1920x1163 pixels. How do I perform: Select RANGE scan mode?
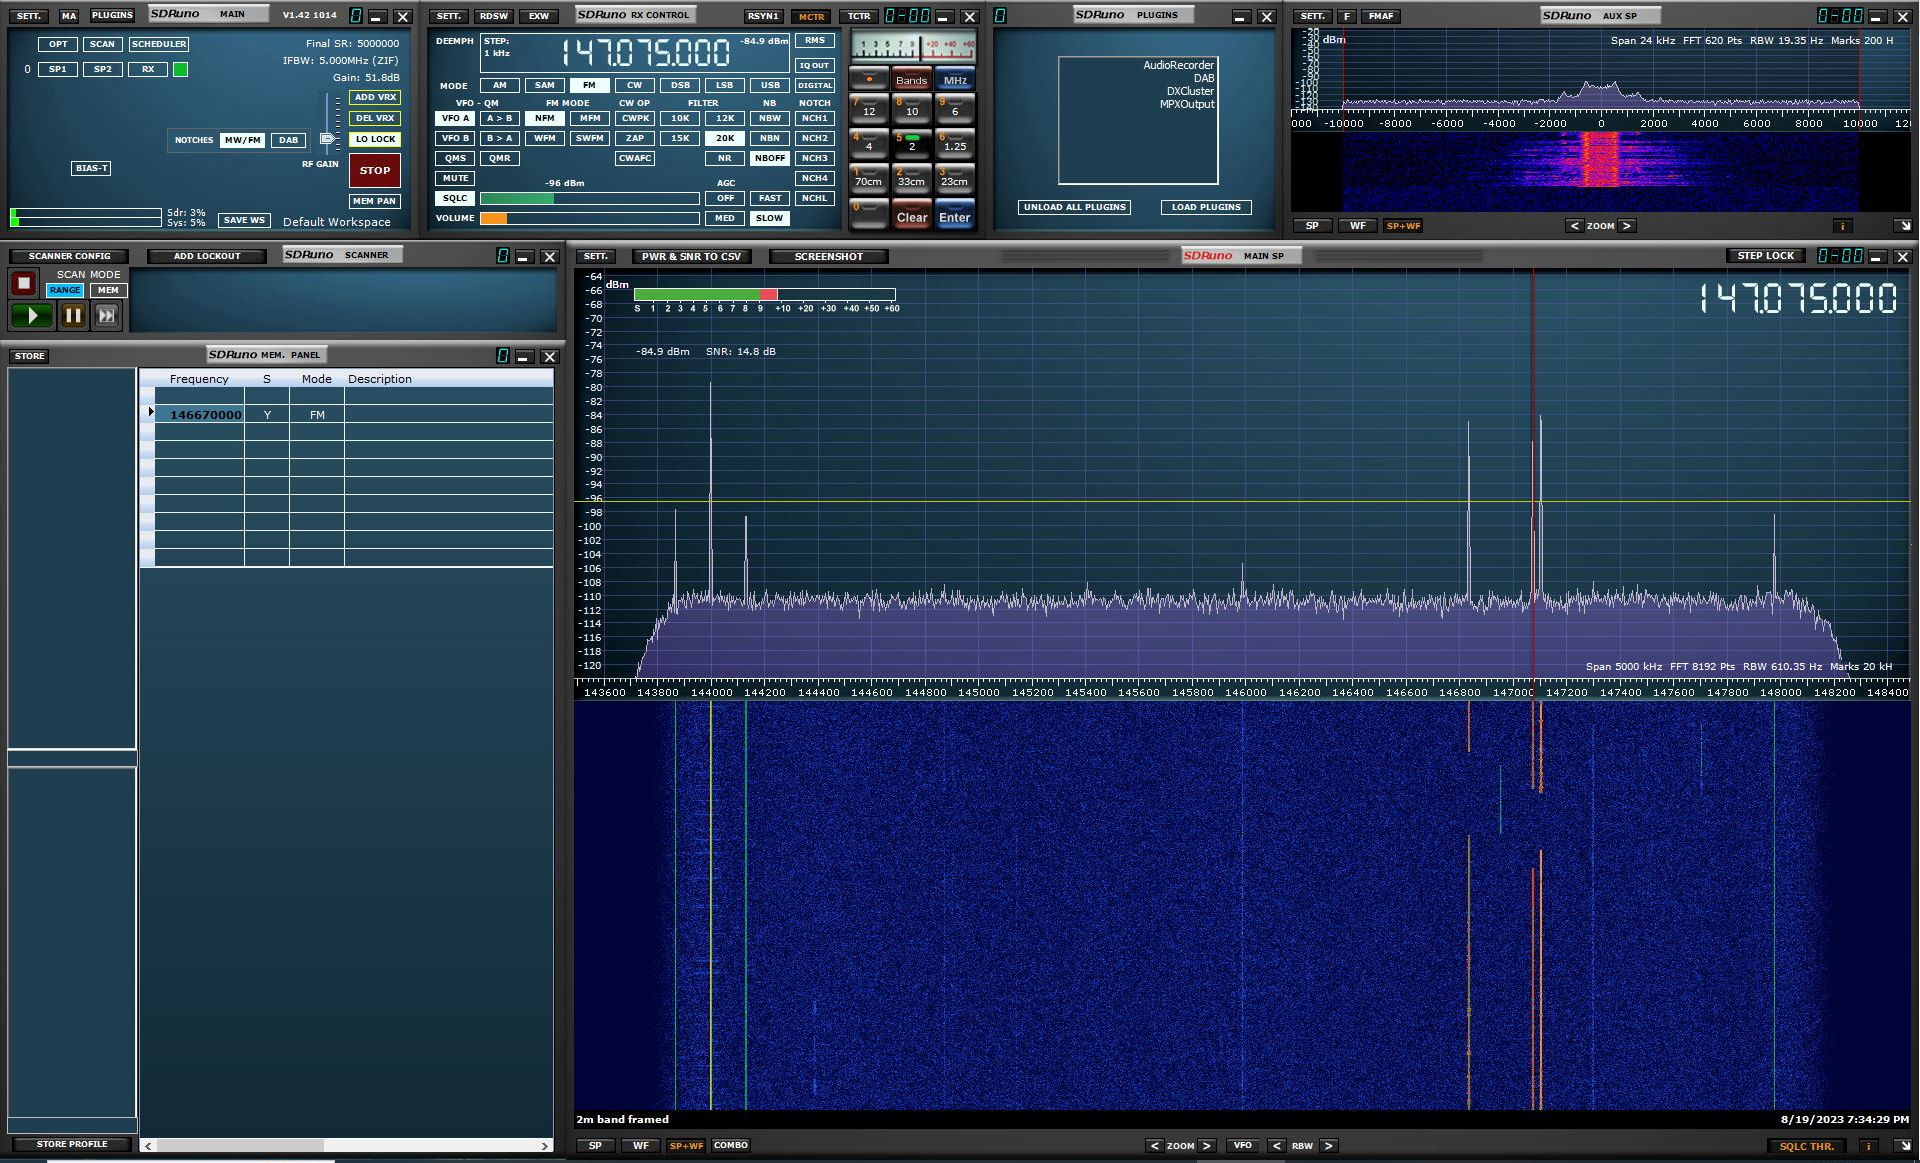pos(65,290)
